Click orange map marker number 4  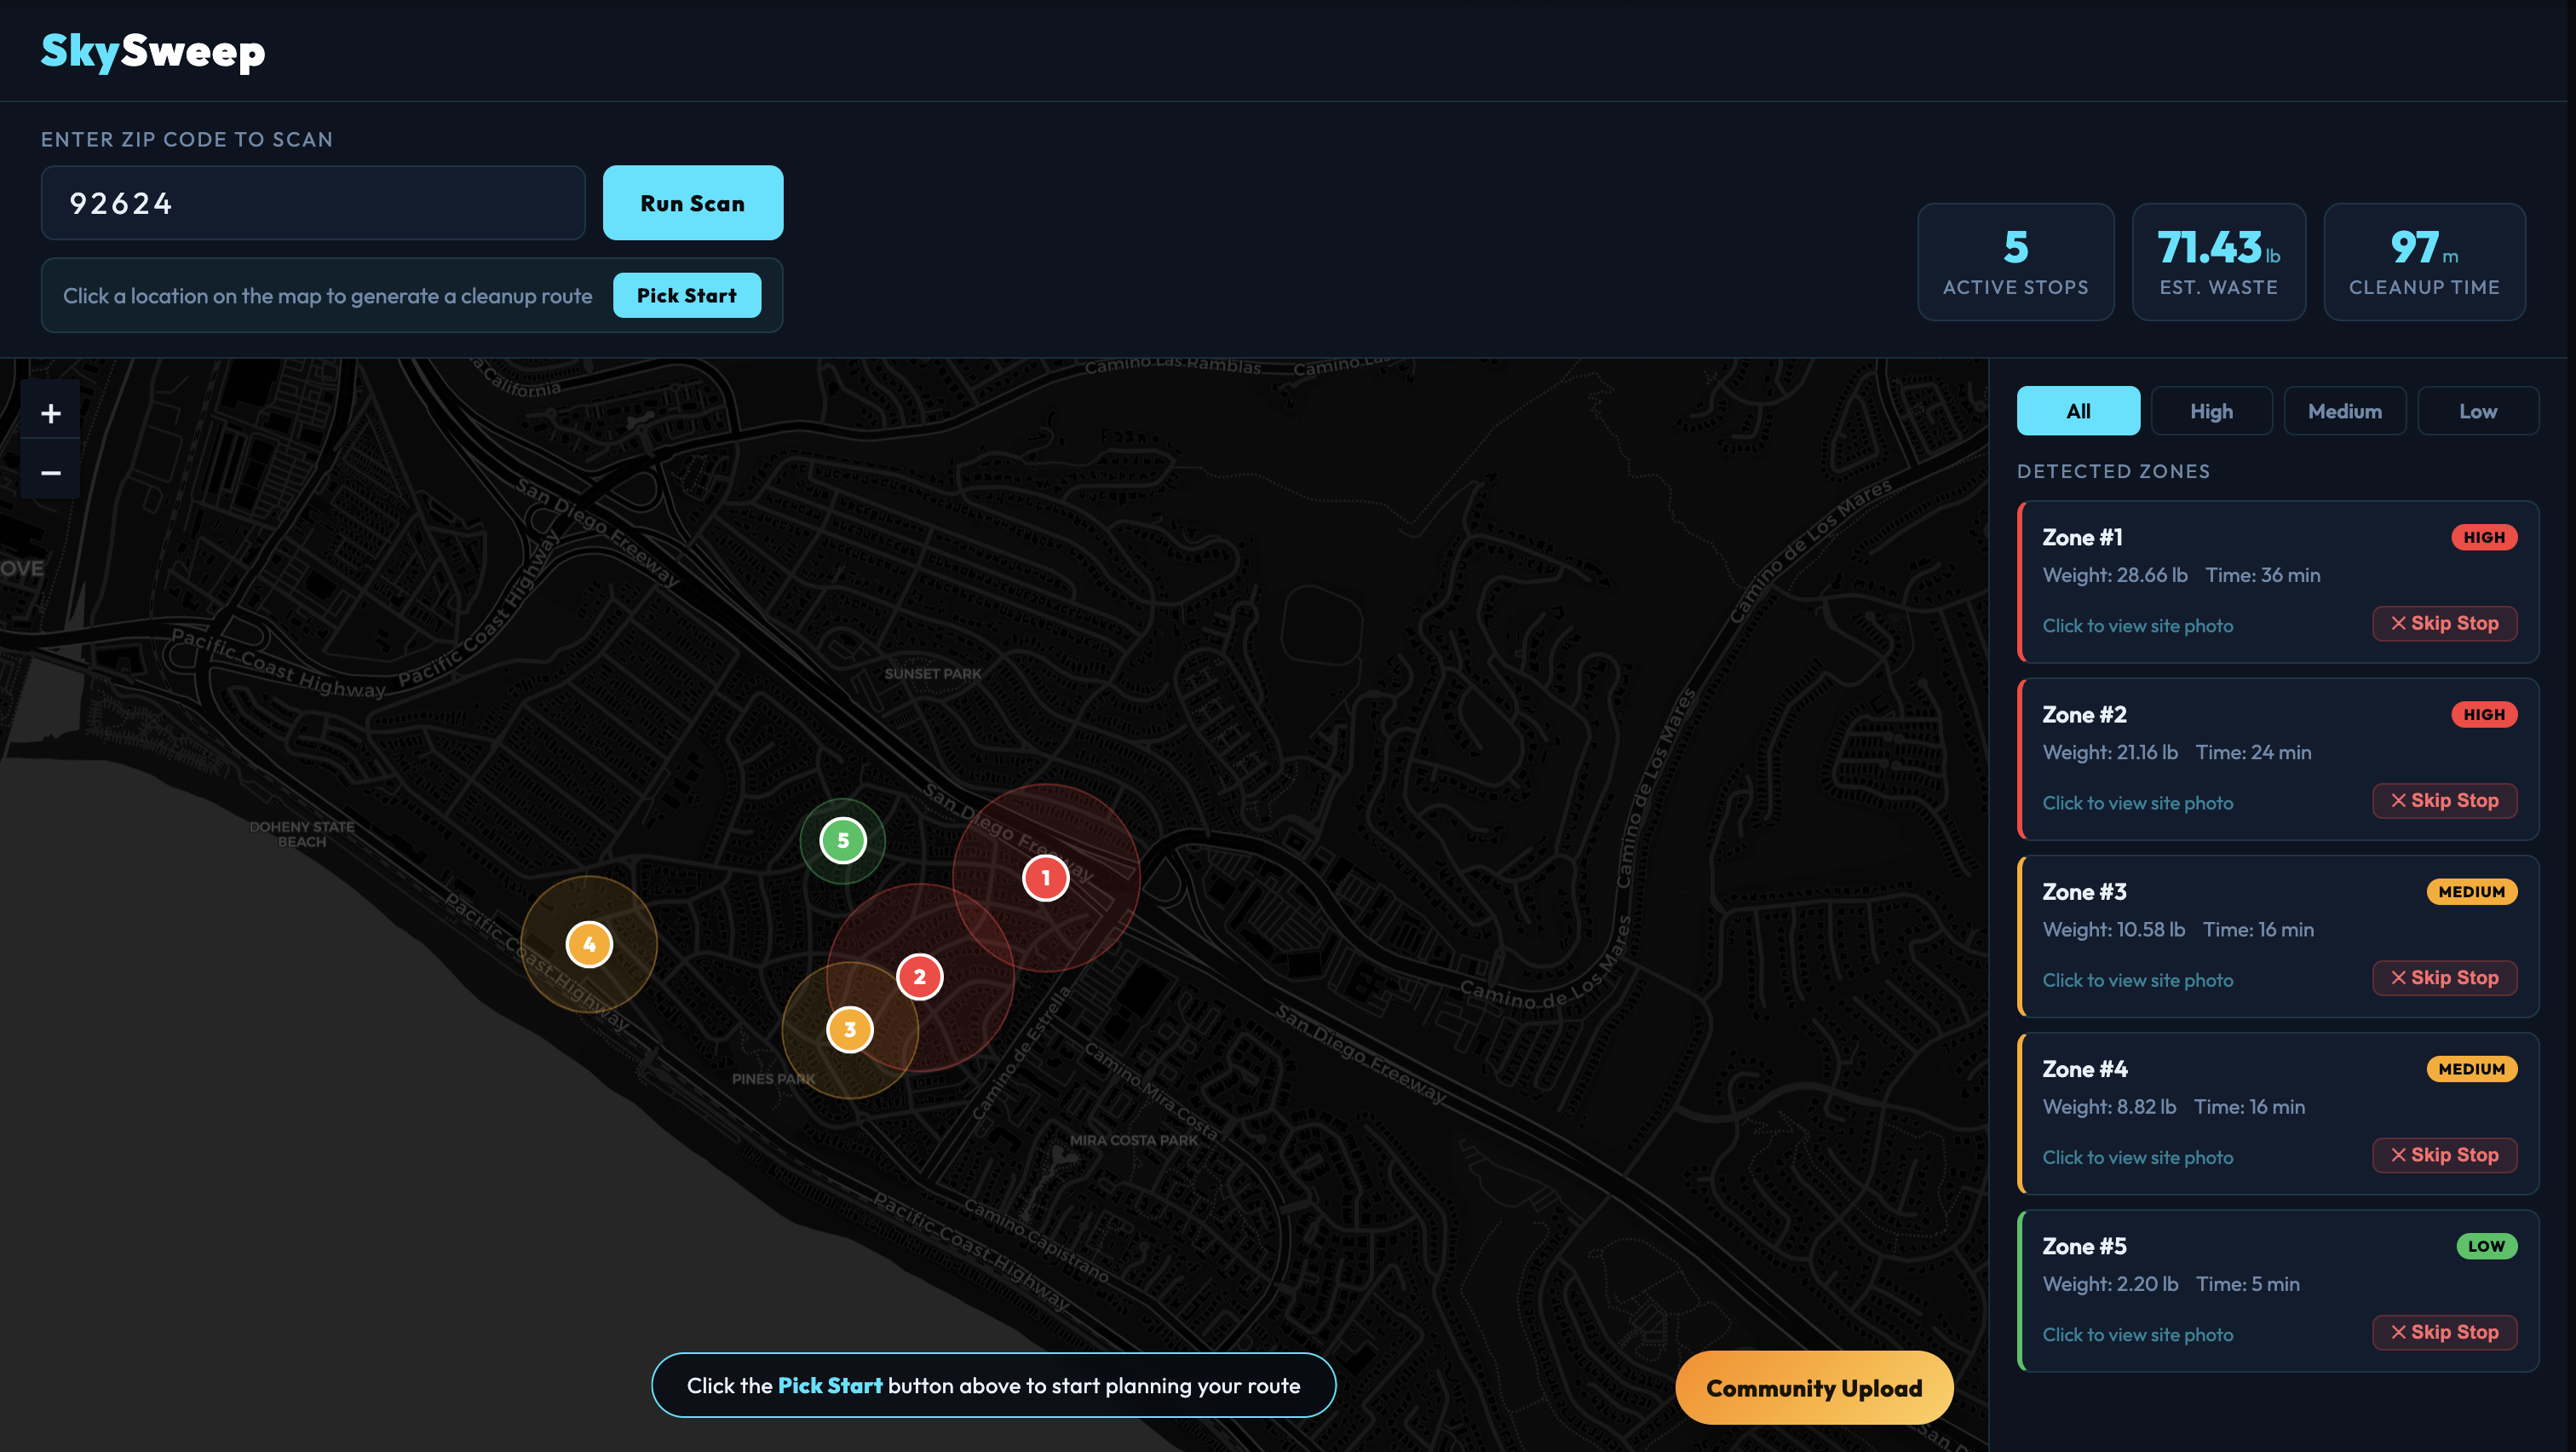click(x=589, y=944)
